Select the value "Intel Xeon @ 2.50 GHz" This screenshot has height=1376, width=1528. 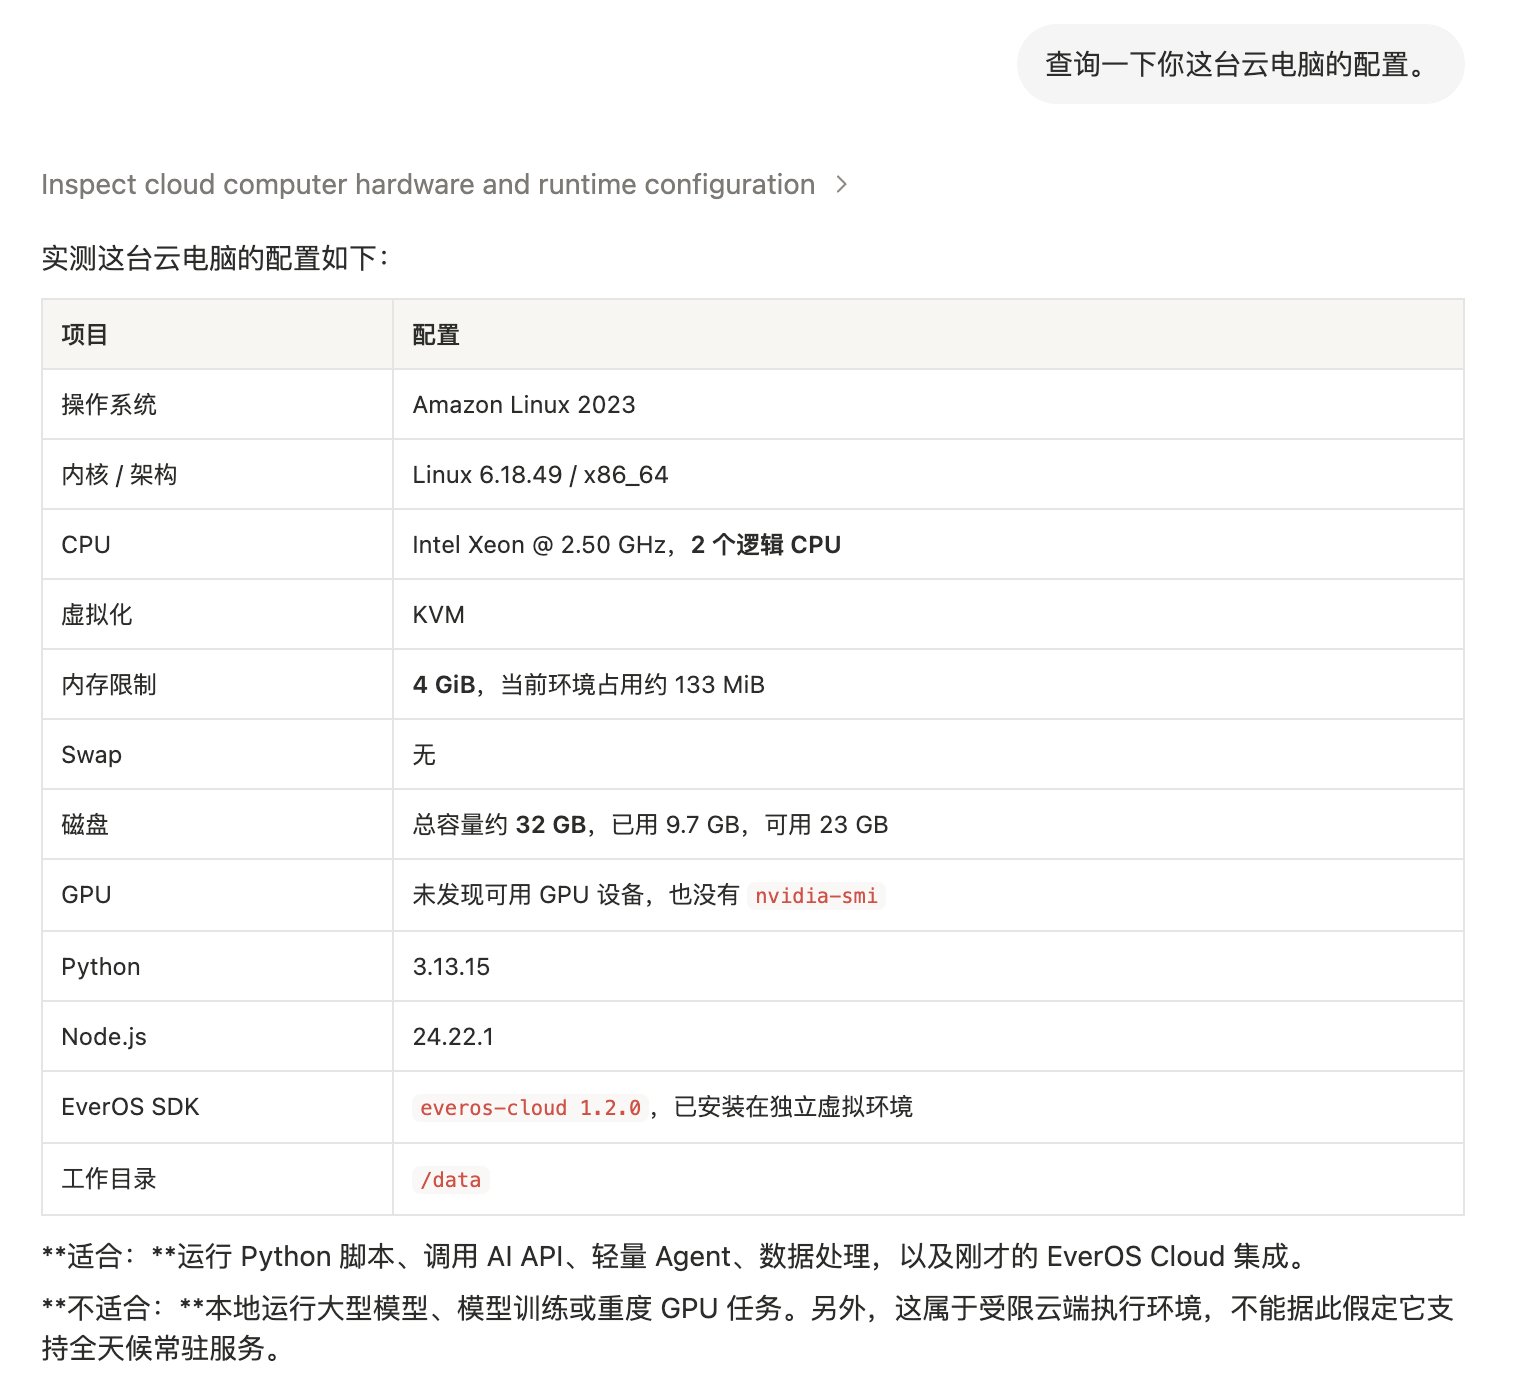[539, 544]
